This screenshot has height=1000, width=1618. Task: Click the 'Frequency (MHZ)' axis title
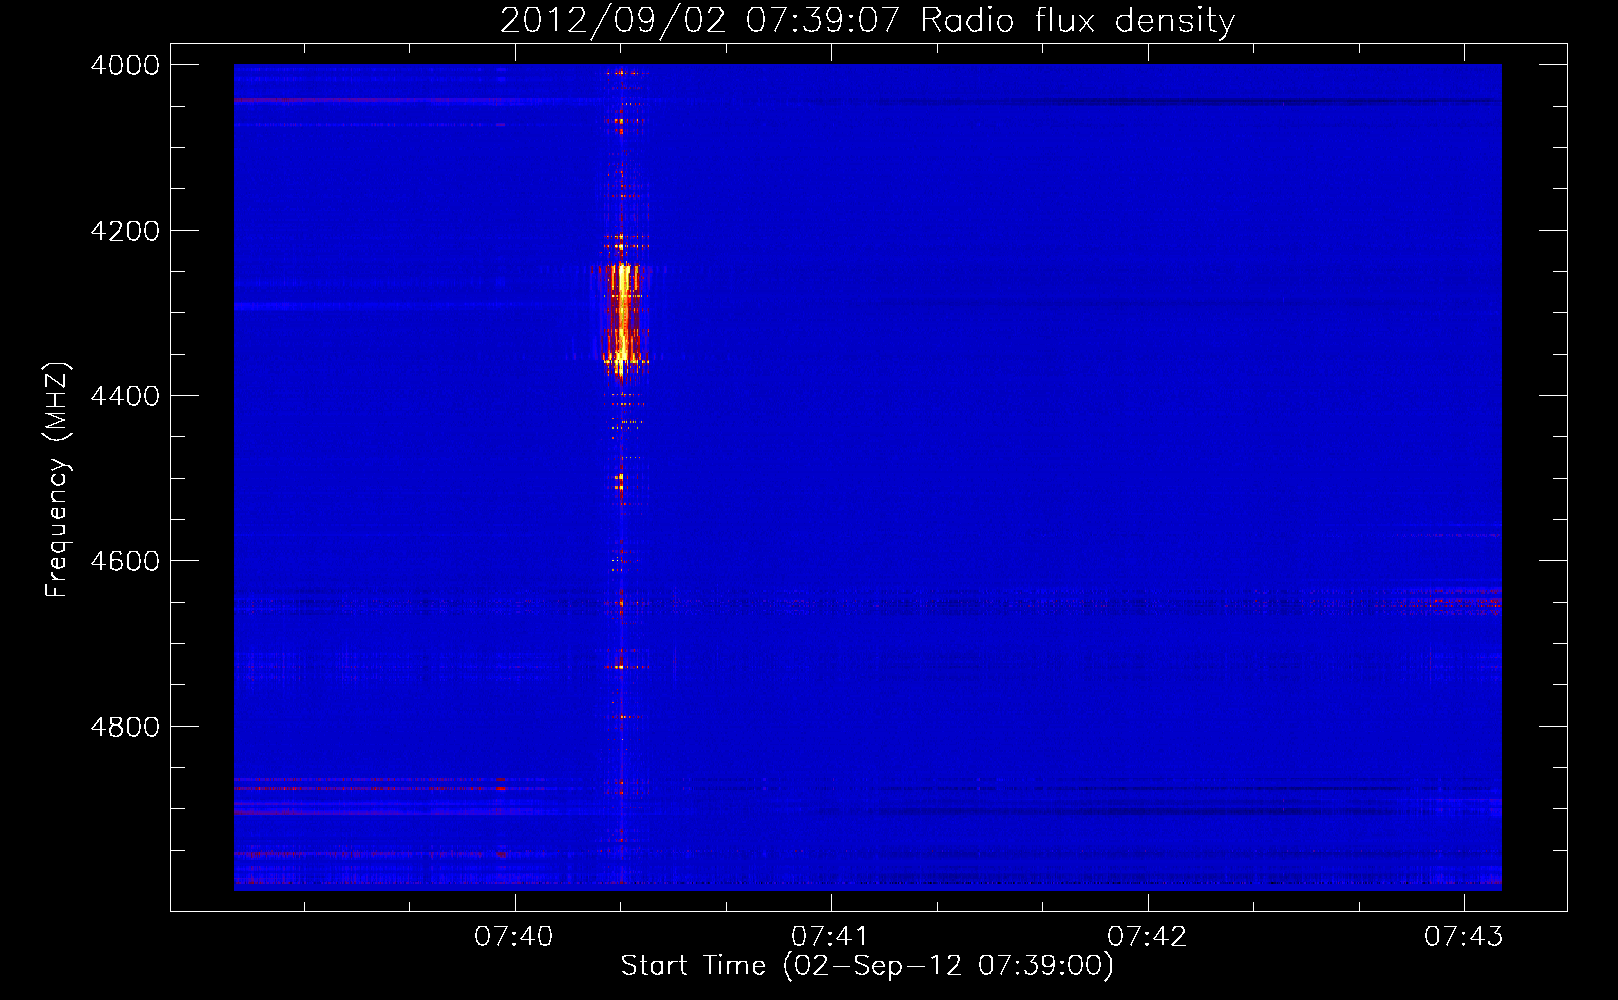(58, 480)
